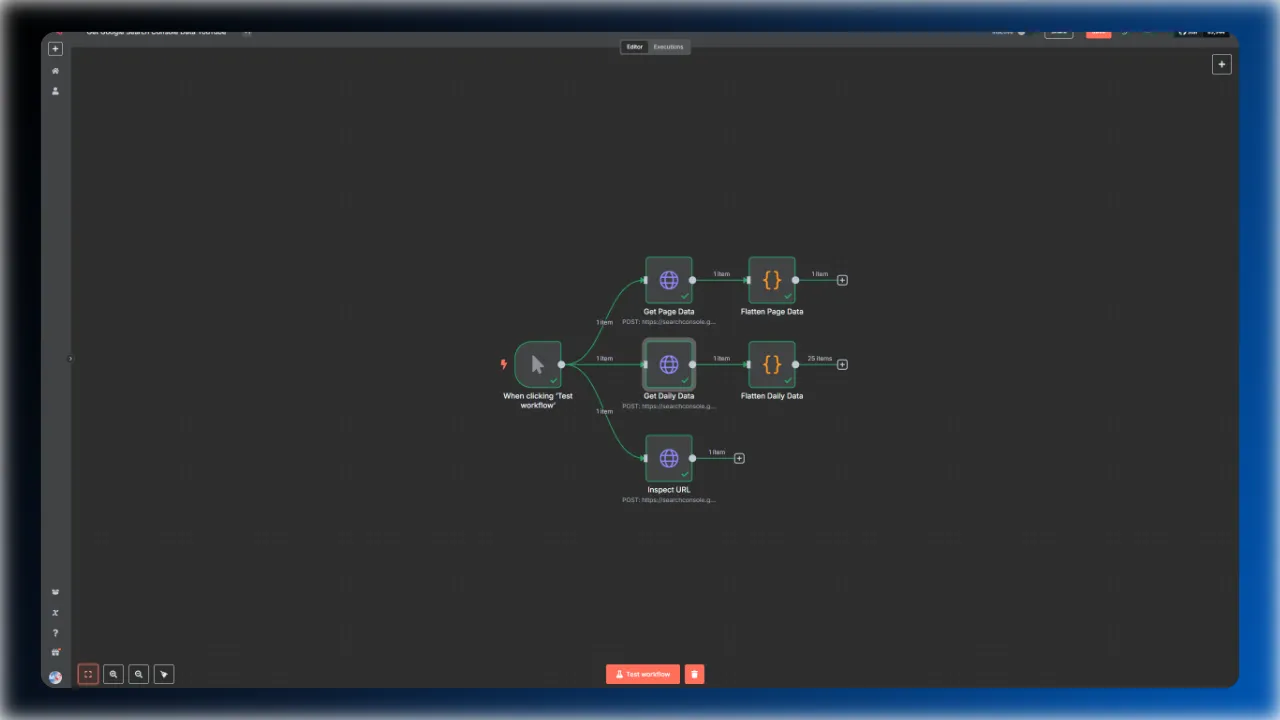Open the help question mark icon
The height and width of the screenshot is (720, 1280).
tap(55, 633)
